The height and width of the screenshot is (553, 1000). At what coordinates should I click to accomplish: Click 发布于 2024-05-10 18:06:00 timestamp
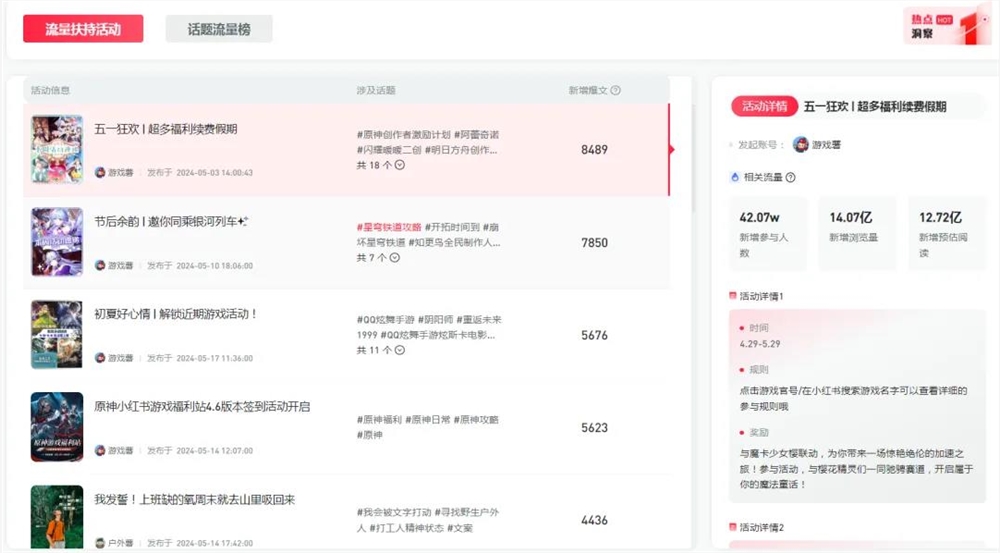tap(200, 265)
